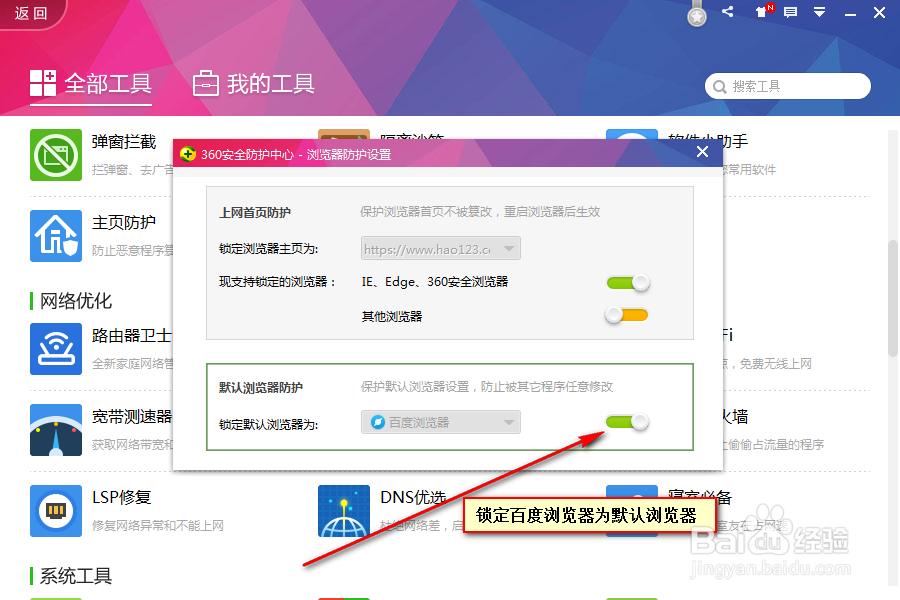Click the 宽带测速器 title text
The width and height of the screenshot is (900, 600).
132,417
